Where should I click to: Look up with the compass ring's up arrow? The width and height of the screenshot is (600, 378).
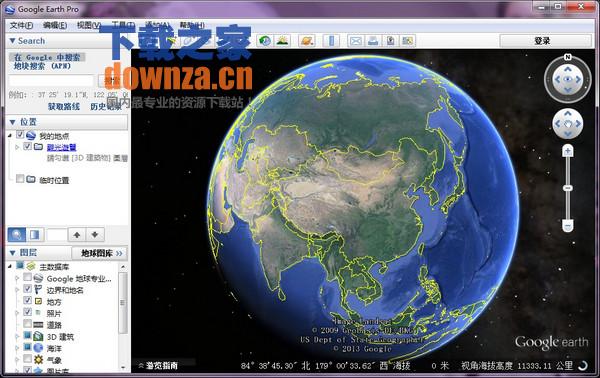tap(568, 69)
